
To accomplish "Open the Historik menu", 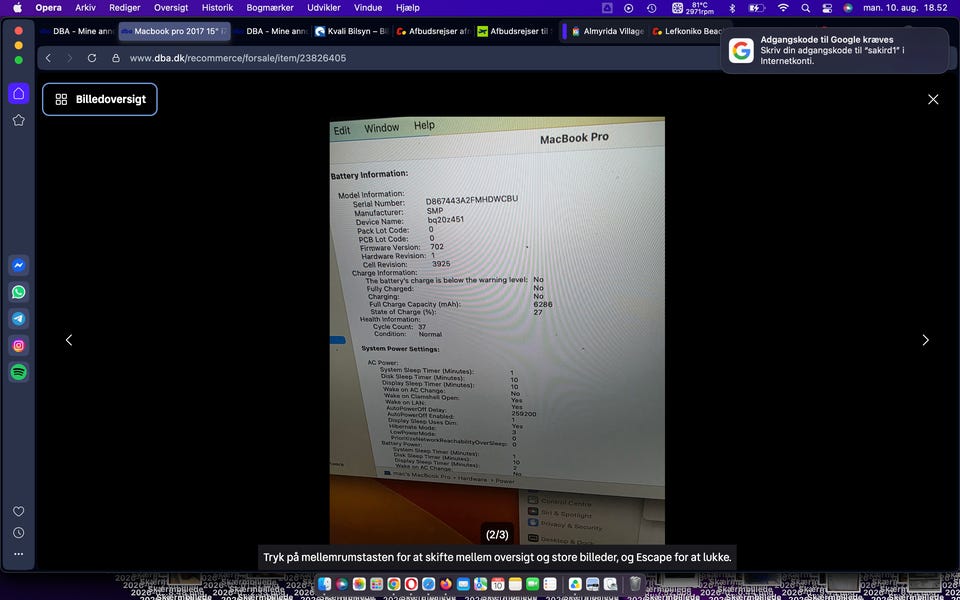I will pos(217,8).
